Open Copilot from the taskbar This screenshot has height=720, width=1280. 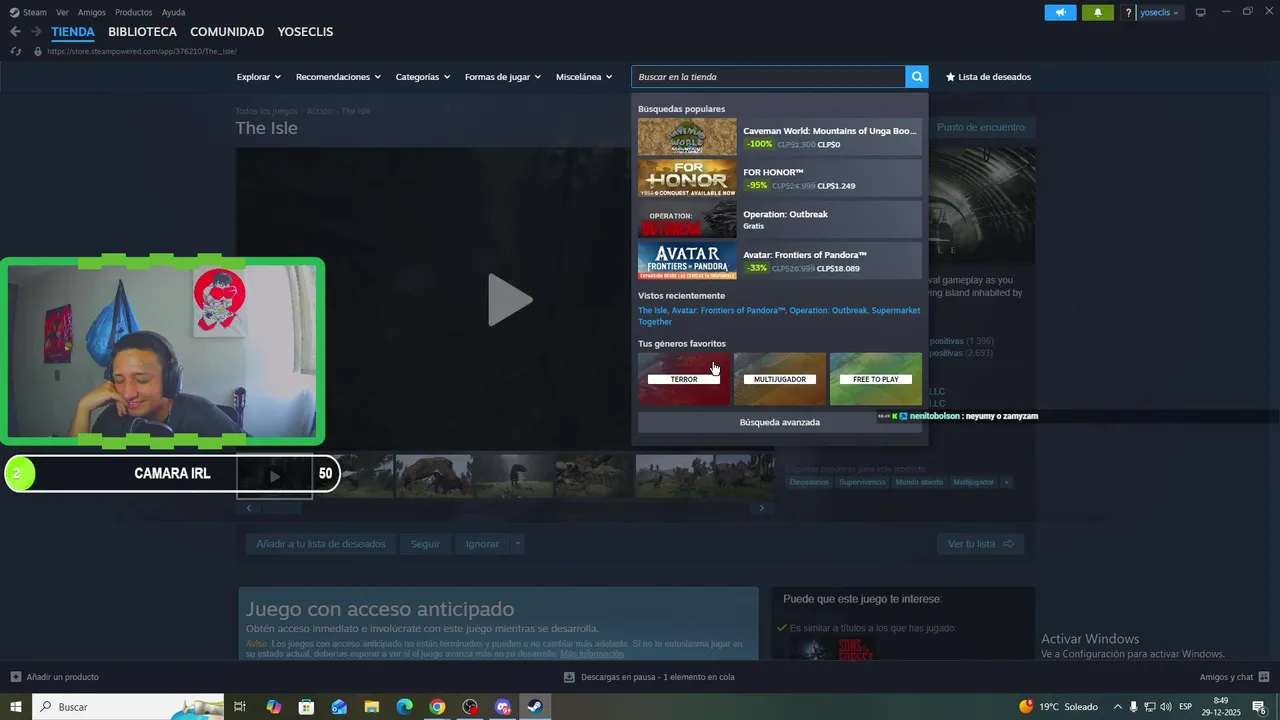tap(273, 707)
